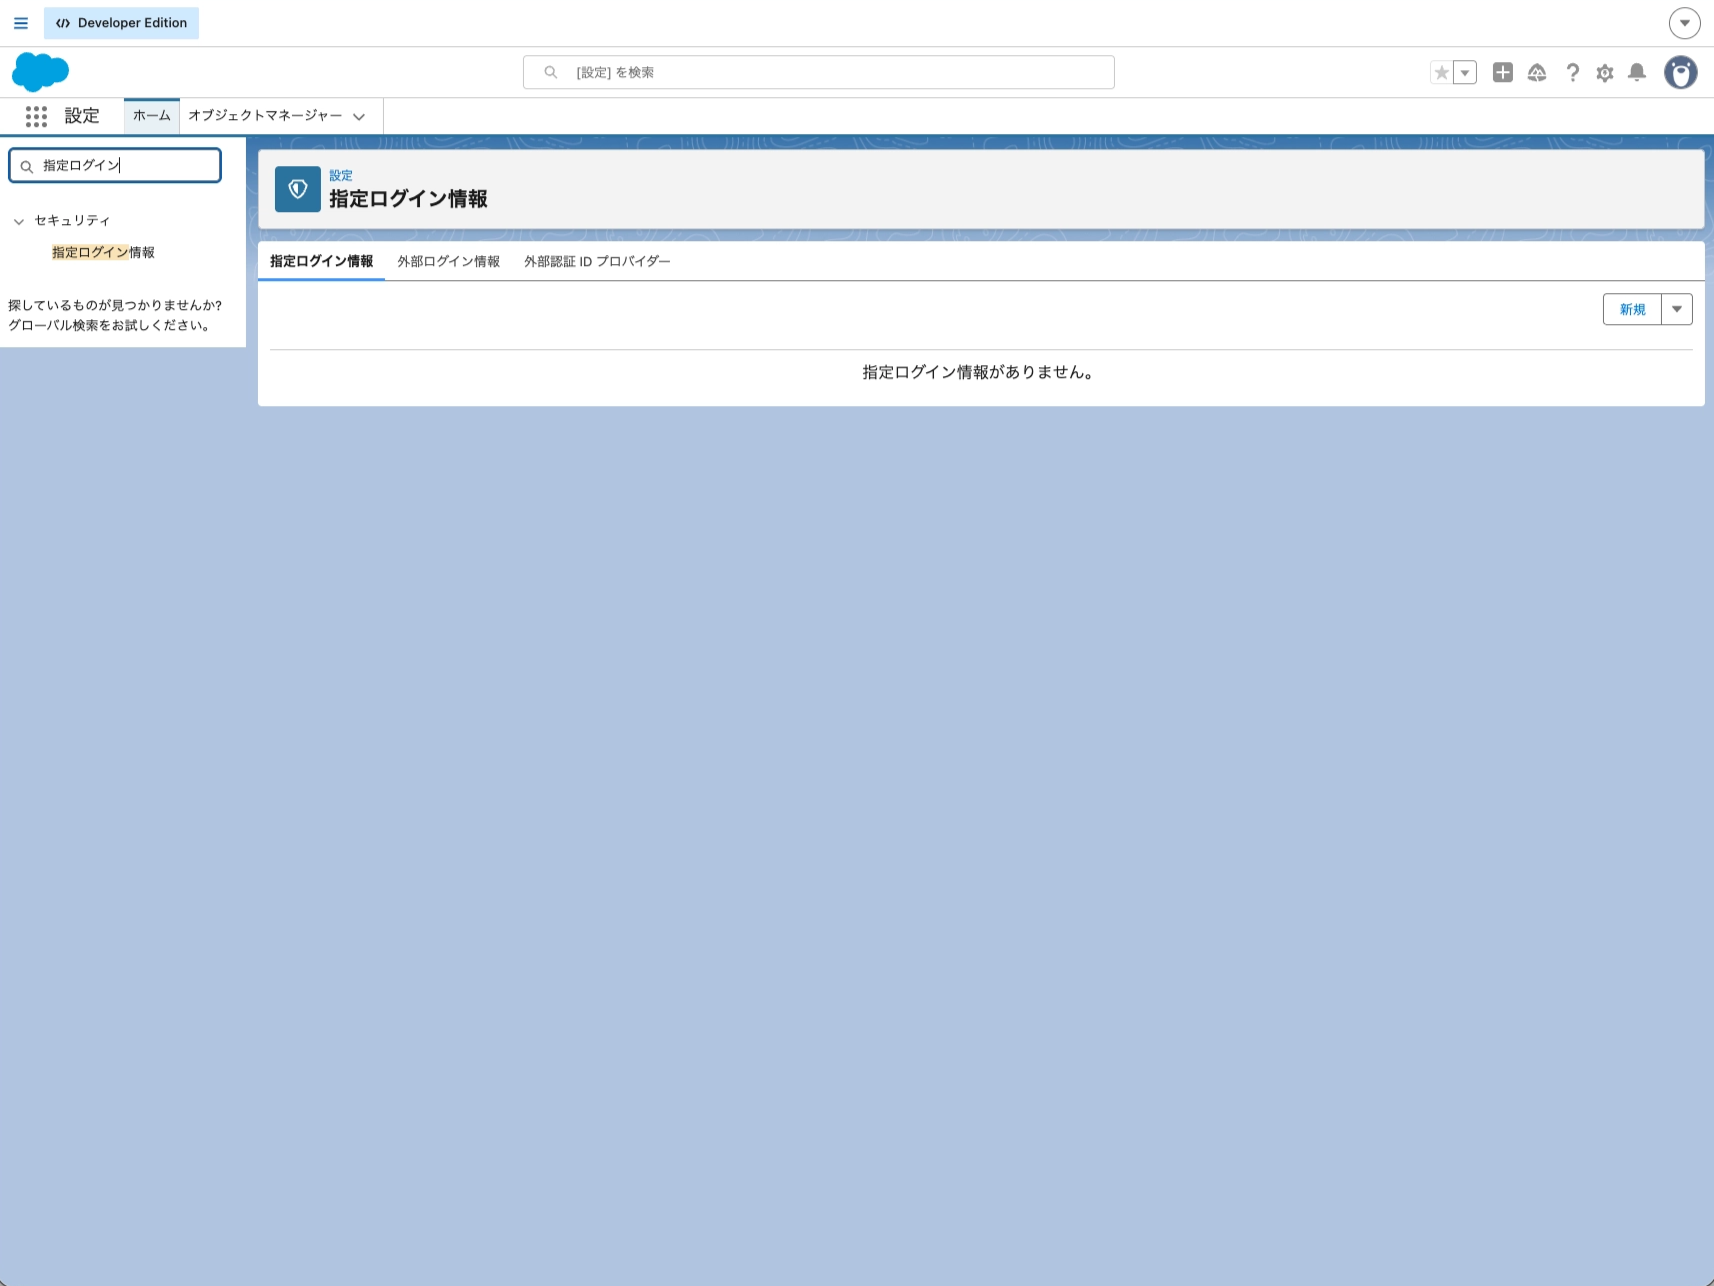Open the dropdown arrow next to 新規
Screen dimensions: 1714x1286
[x=1677, y=309]
